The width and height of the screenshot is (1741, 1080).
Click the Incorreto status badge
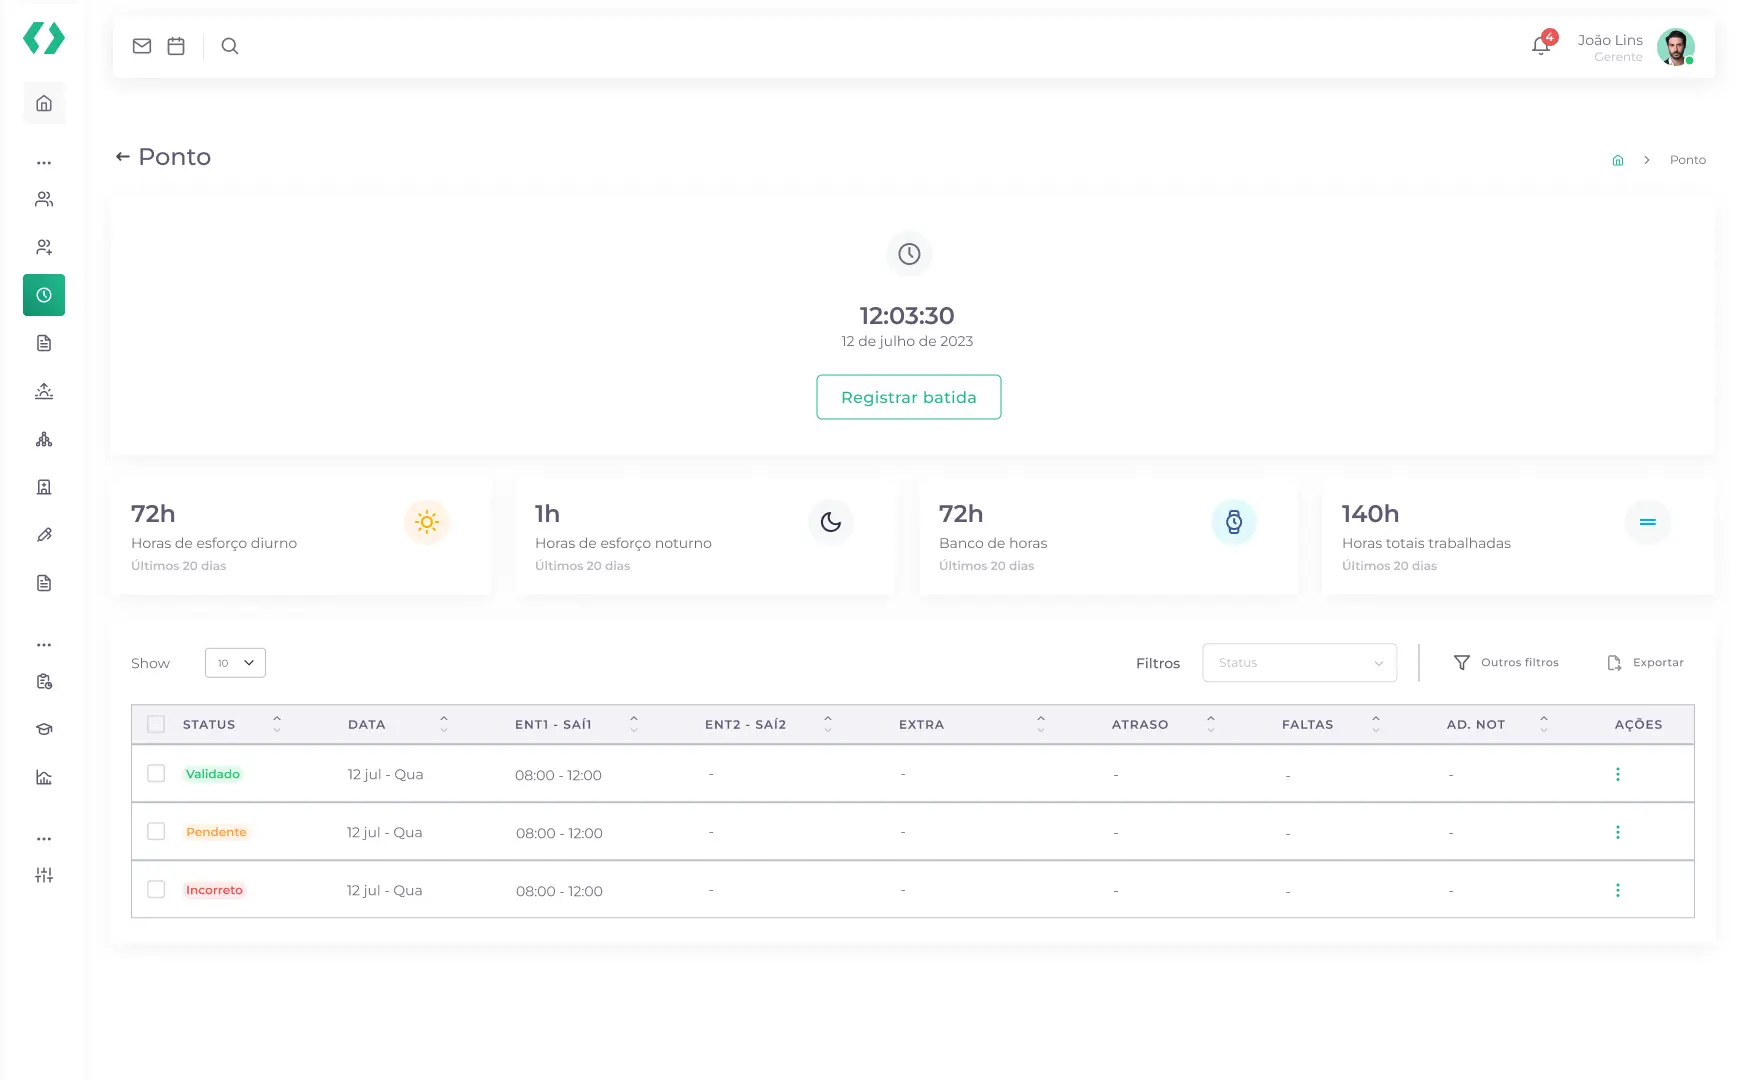pos(214,890)
